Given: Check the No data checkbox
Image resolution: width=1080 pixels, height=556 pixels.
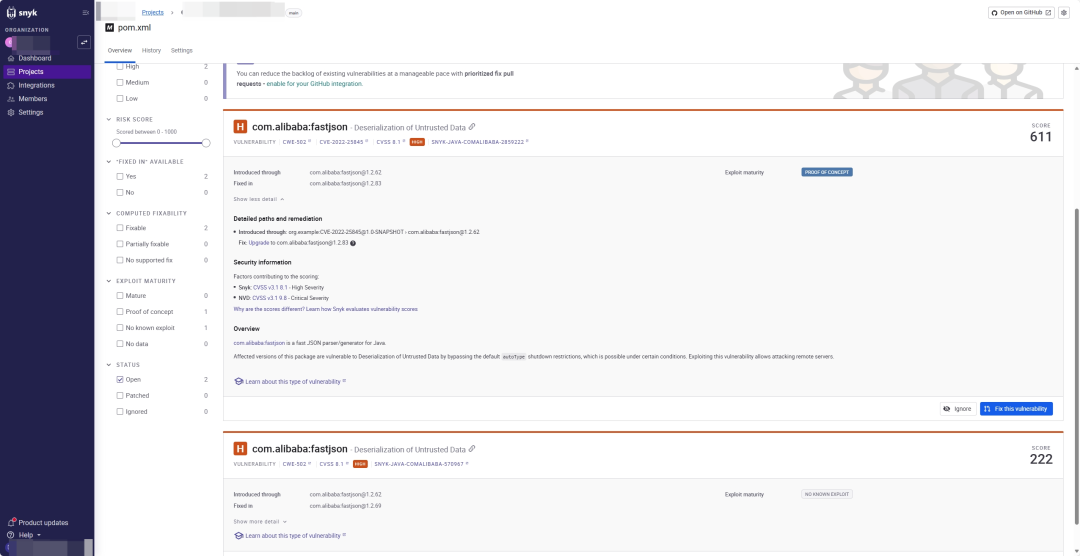Looking at the screenshot, I should 120,344.
